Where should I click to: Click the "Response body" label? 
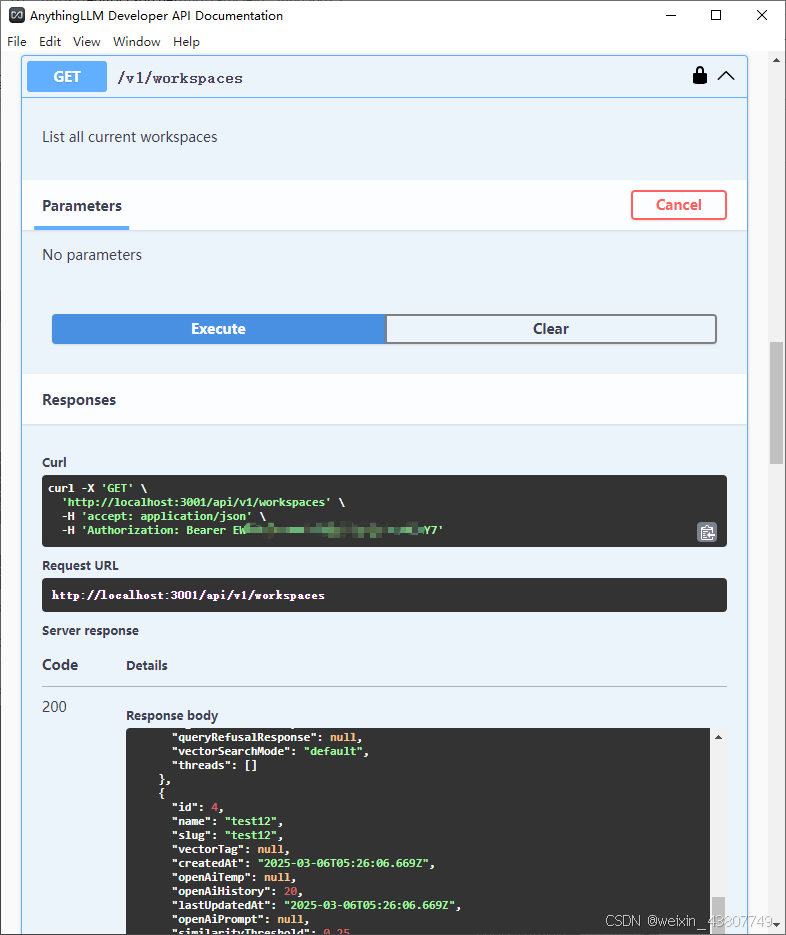[x=172, y=716]
